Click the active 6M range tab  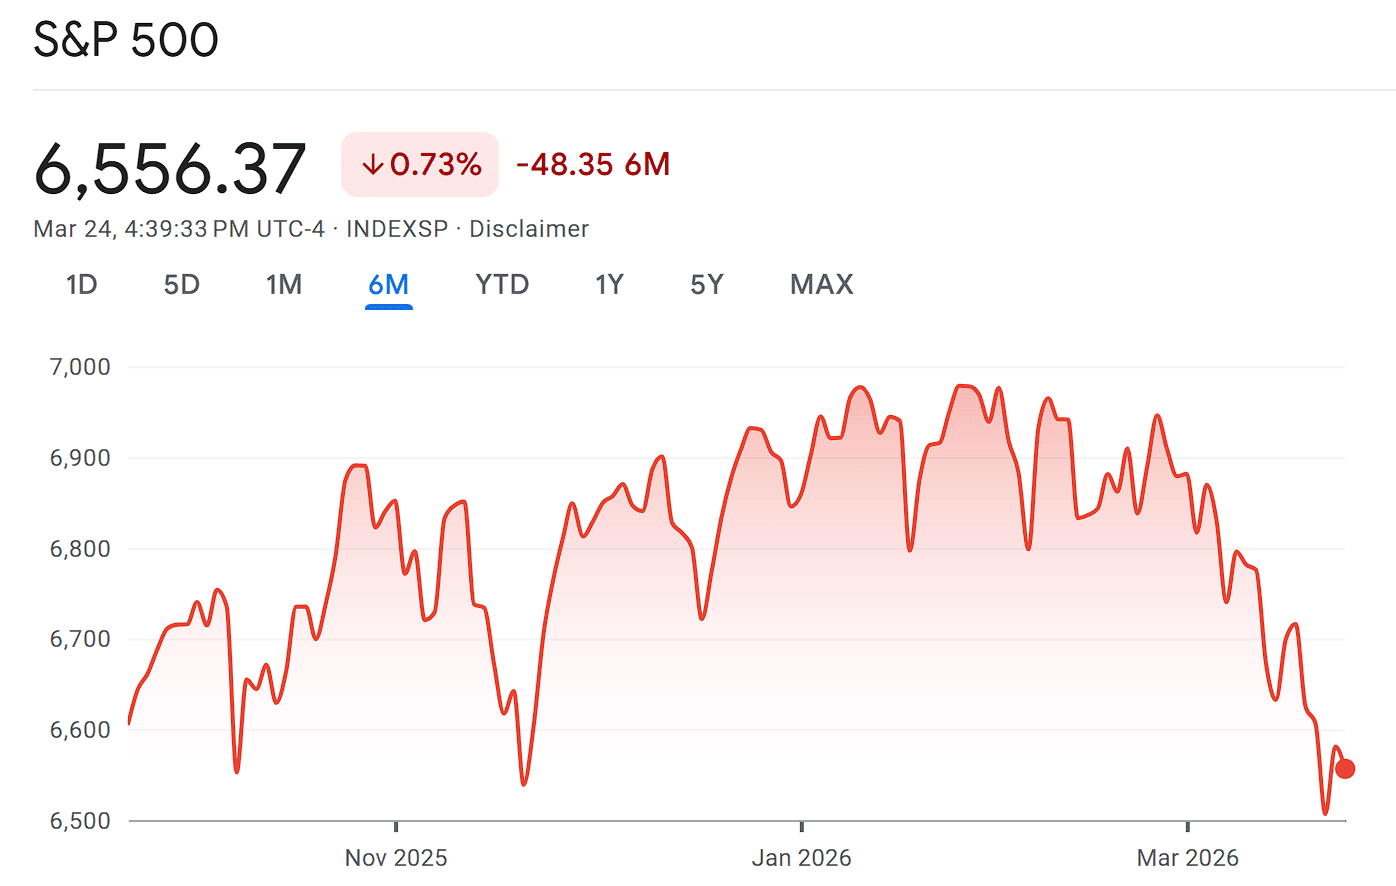389,285
